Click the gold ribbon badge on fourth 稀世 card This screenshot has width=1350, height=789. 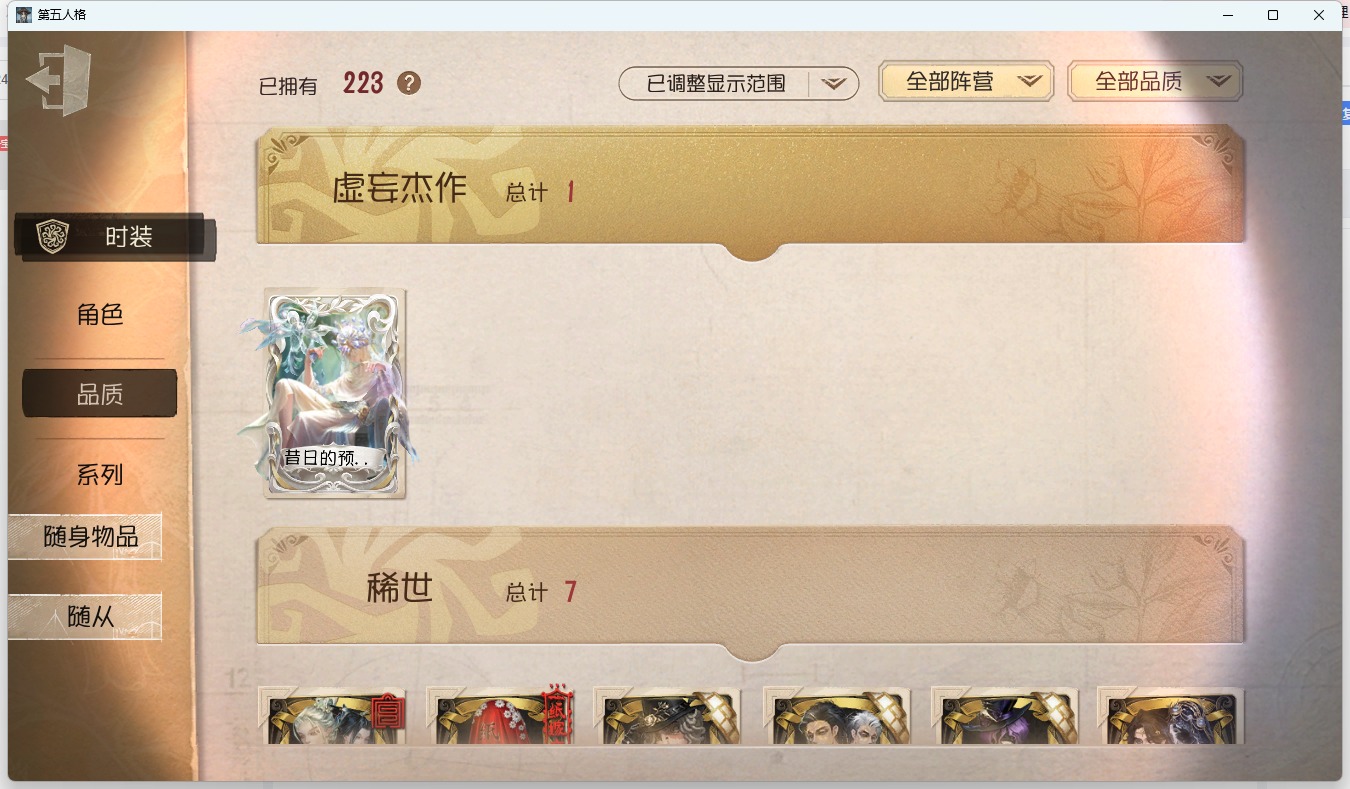pos(890,713)
